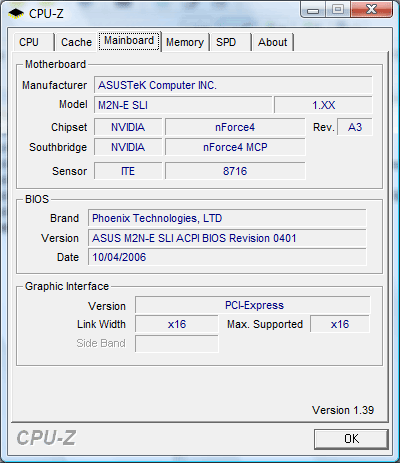Click the NVIDIA chipset vendor field

click(x=128, y=127)
